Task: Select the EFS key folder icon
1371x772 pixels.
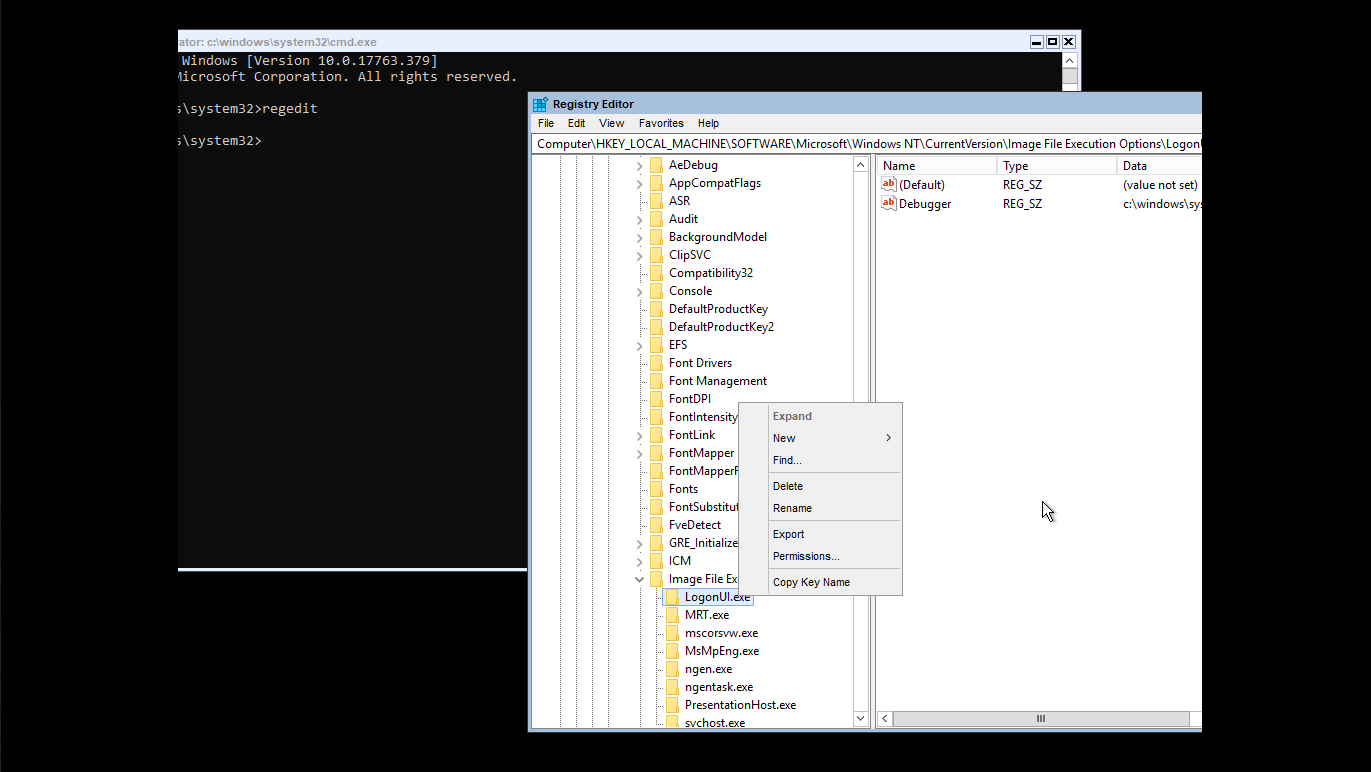Action: 656,345
